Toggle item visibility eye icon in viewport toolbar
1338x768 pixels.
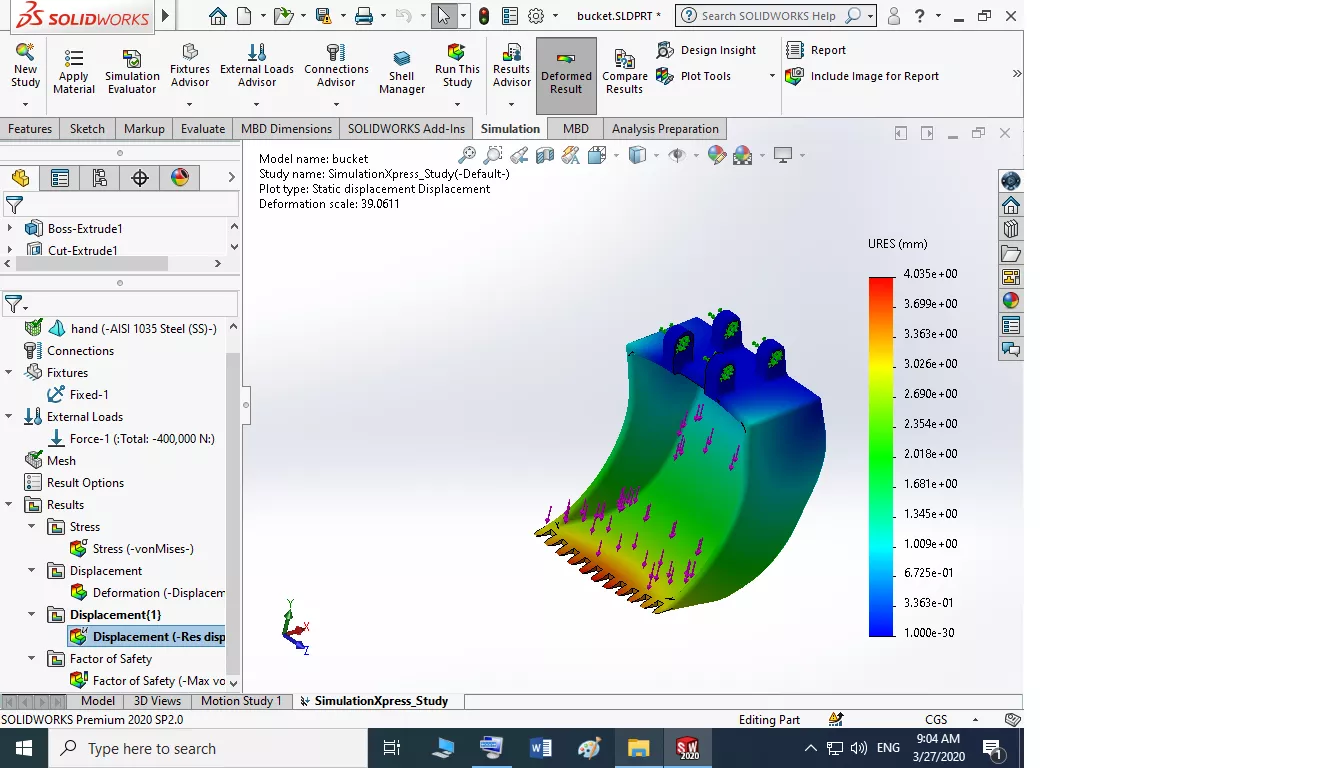click(x=677, y=155)
